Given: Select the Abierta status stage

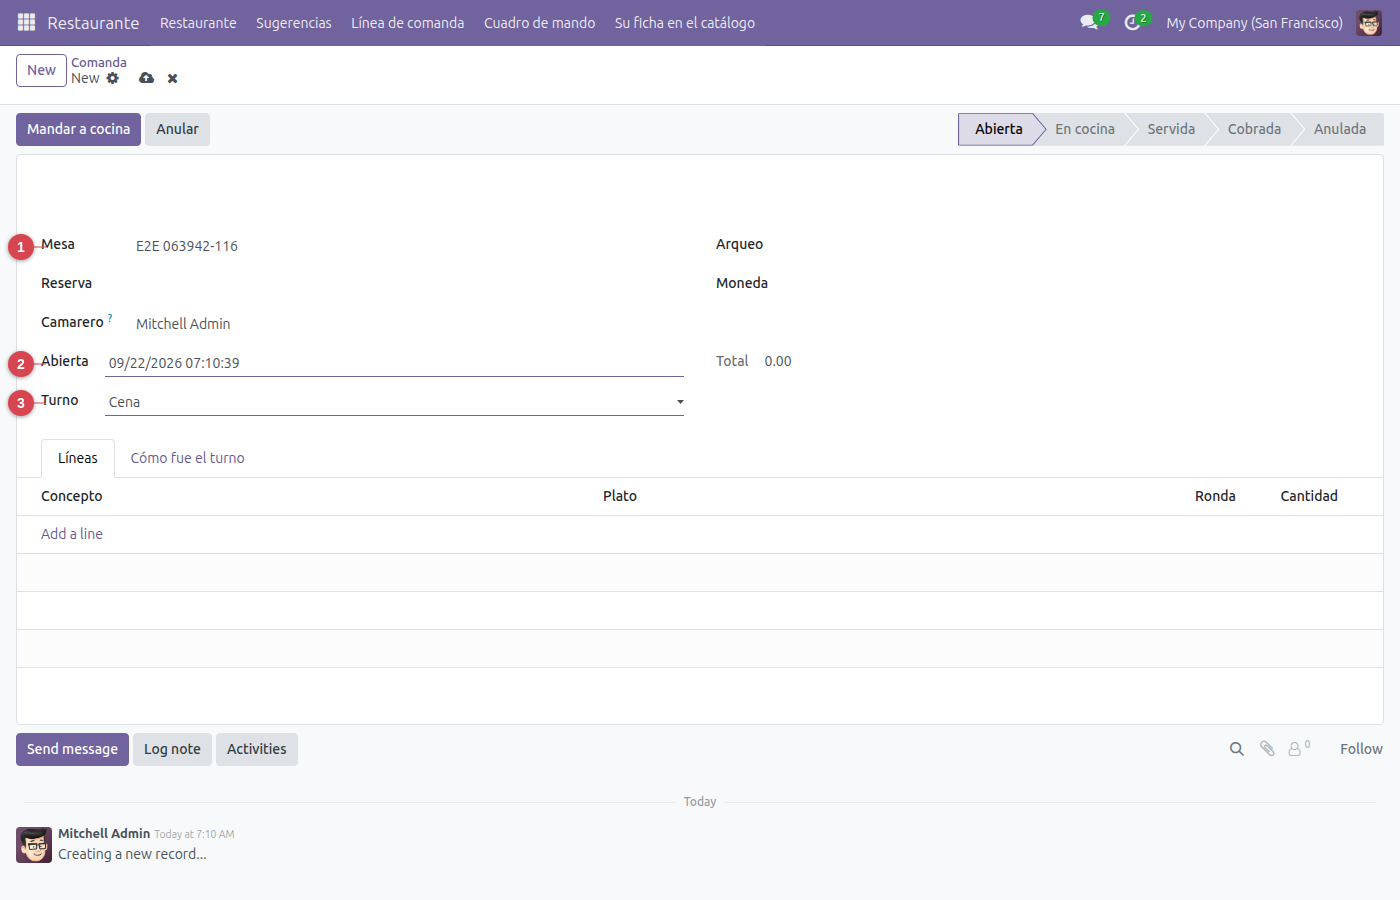Looking at the screenshot, I should click(x=998, y=129).
